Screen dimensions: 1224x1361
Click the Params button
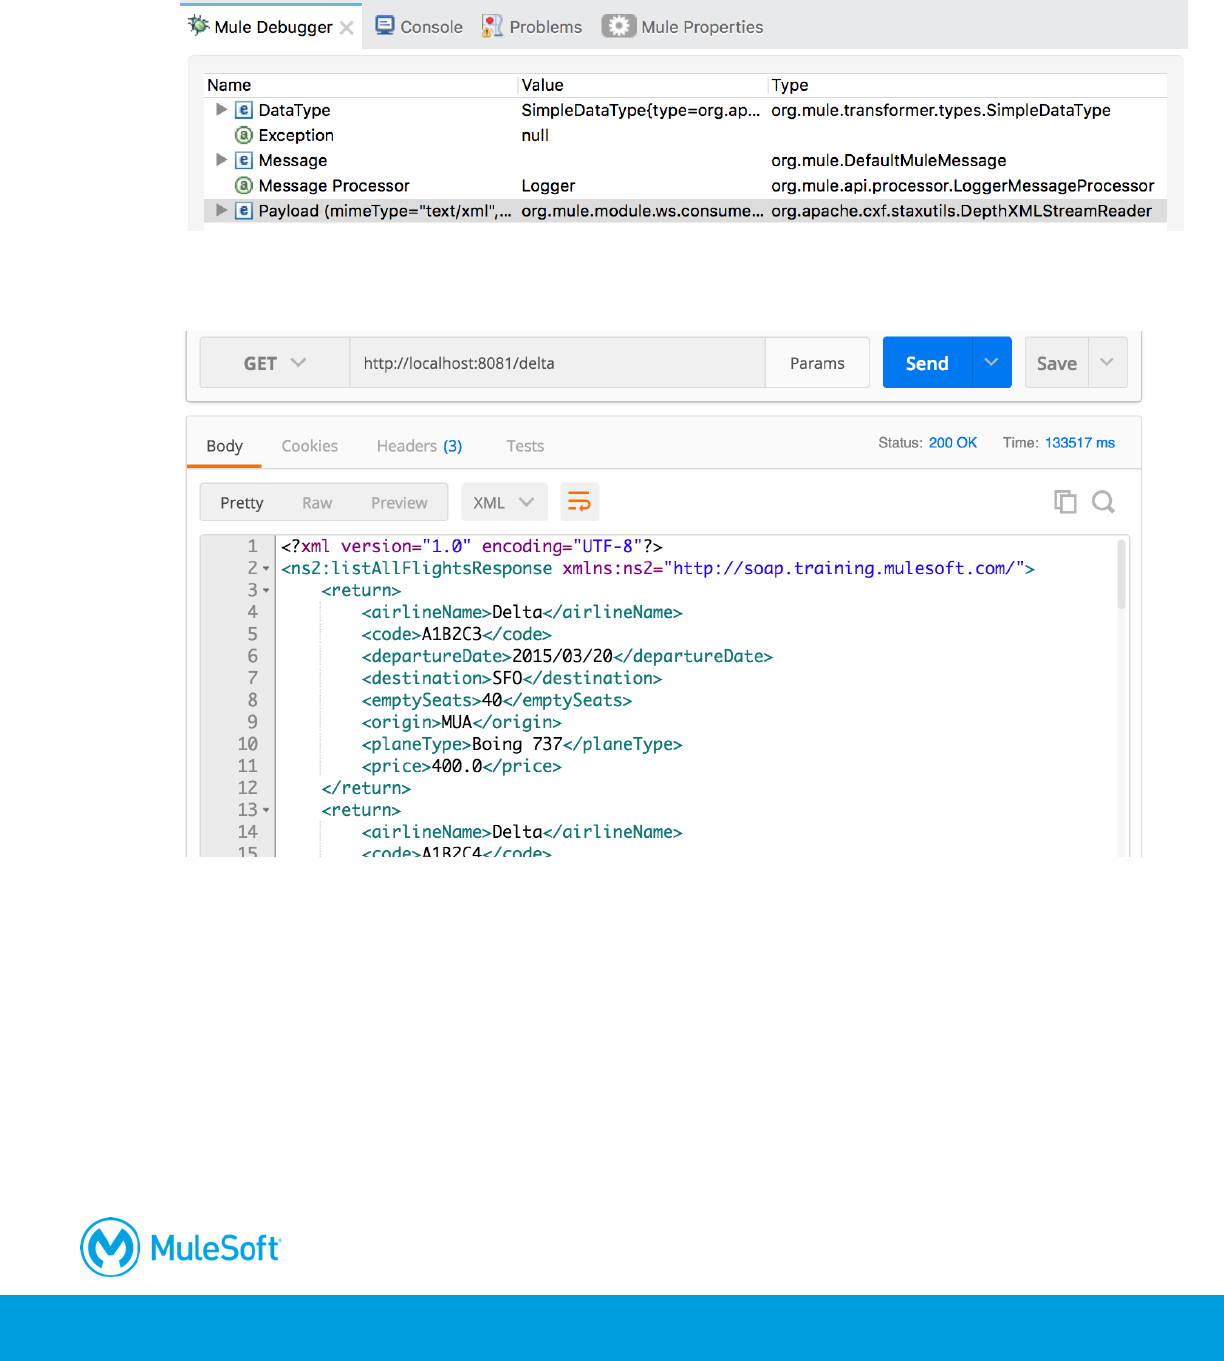click(x=817, y=363)
